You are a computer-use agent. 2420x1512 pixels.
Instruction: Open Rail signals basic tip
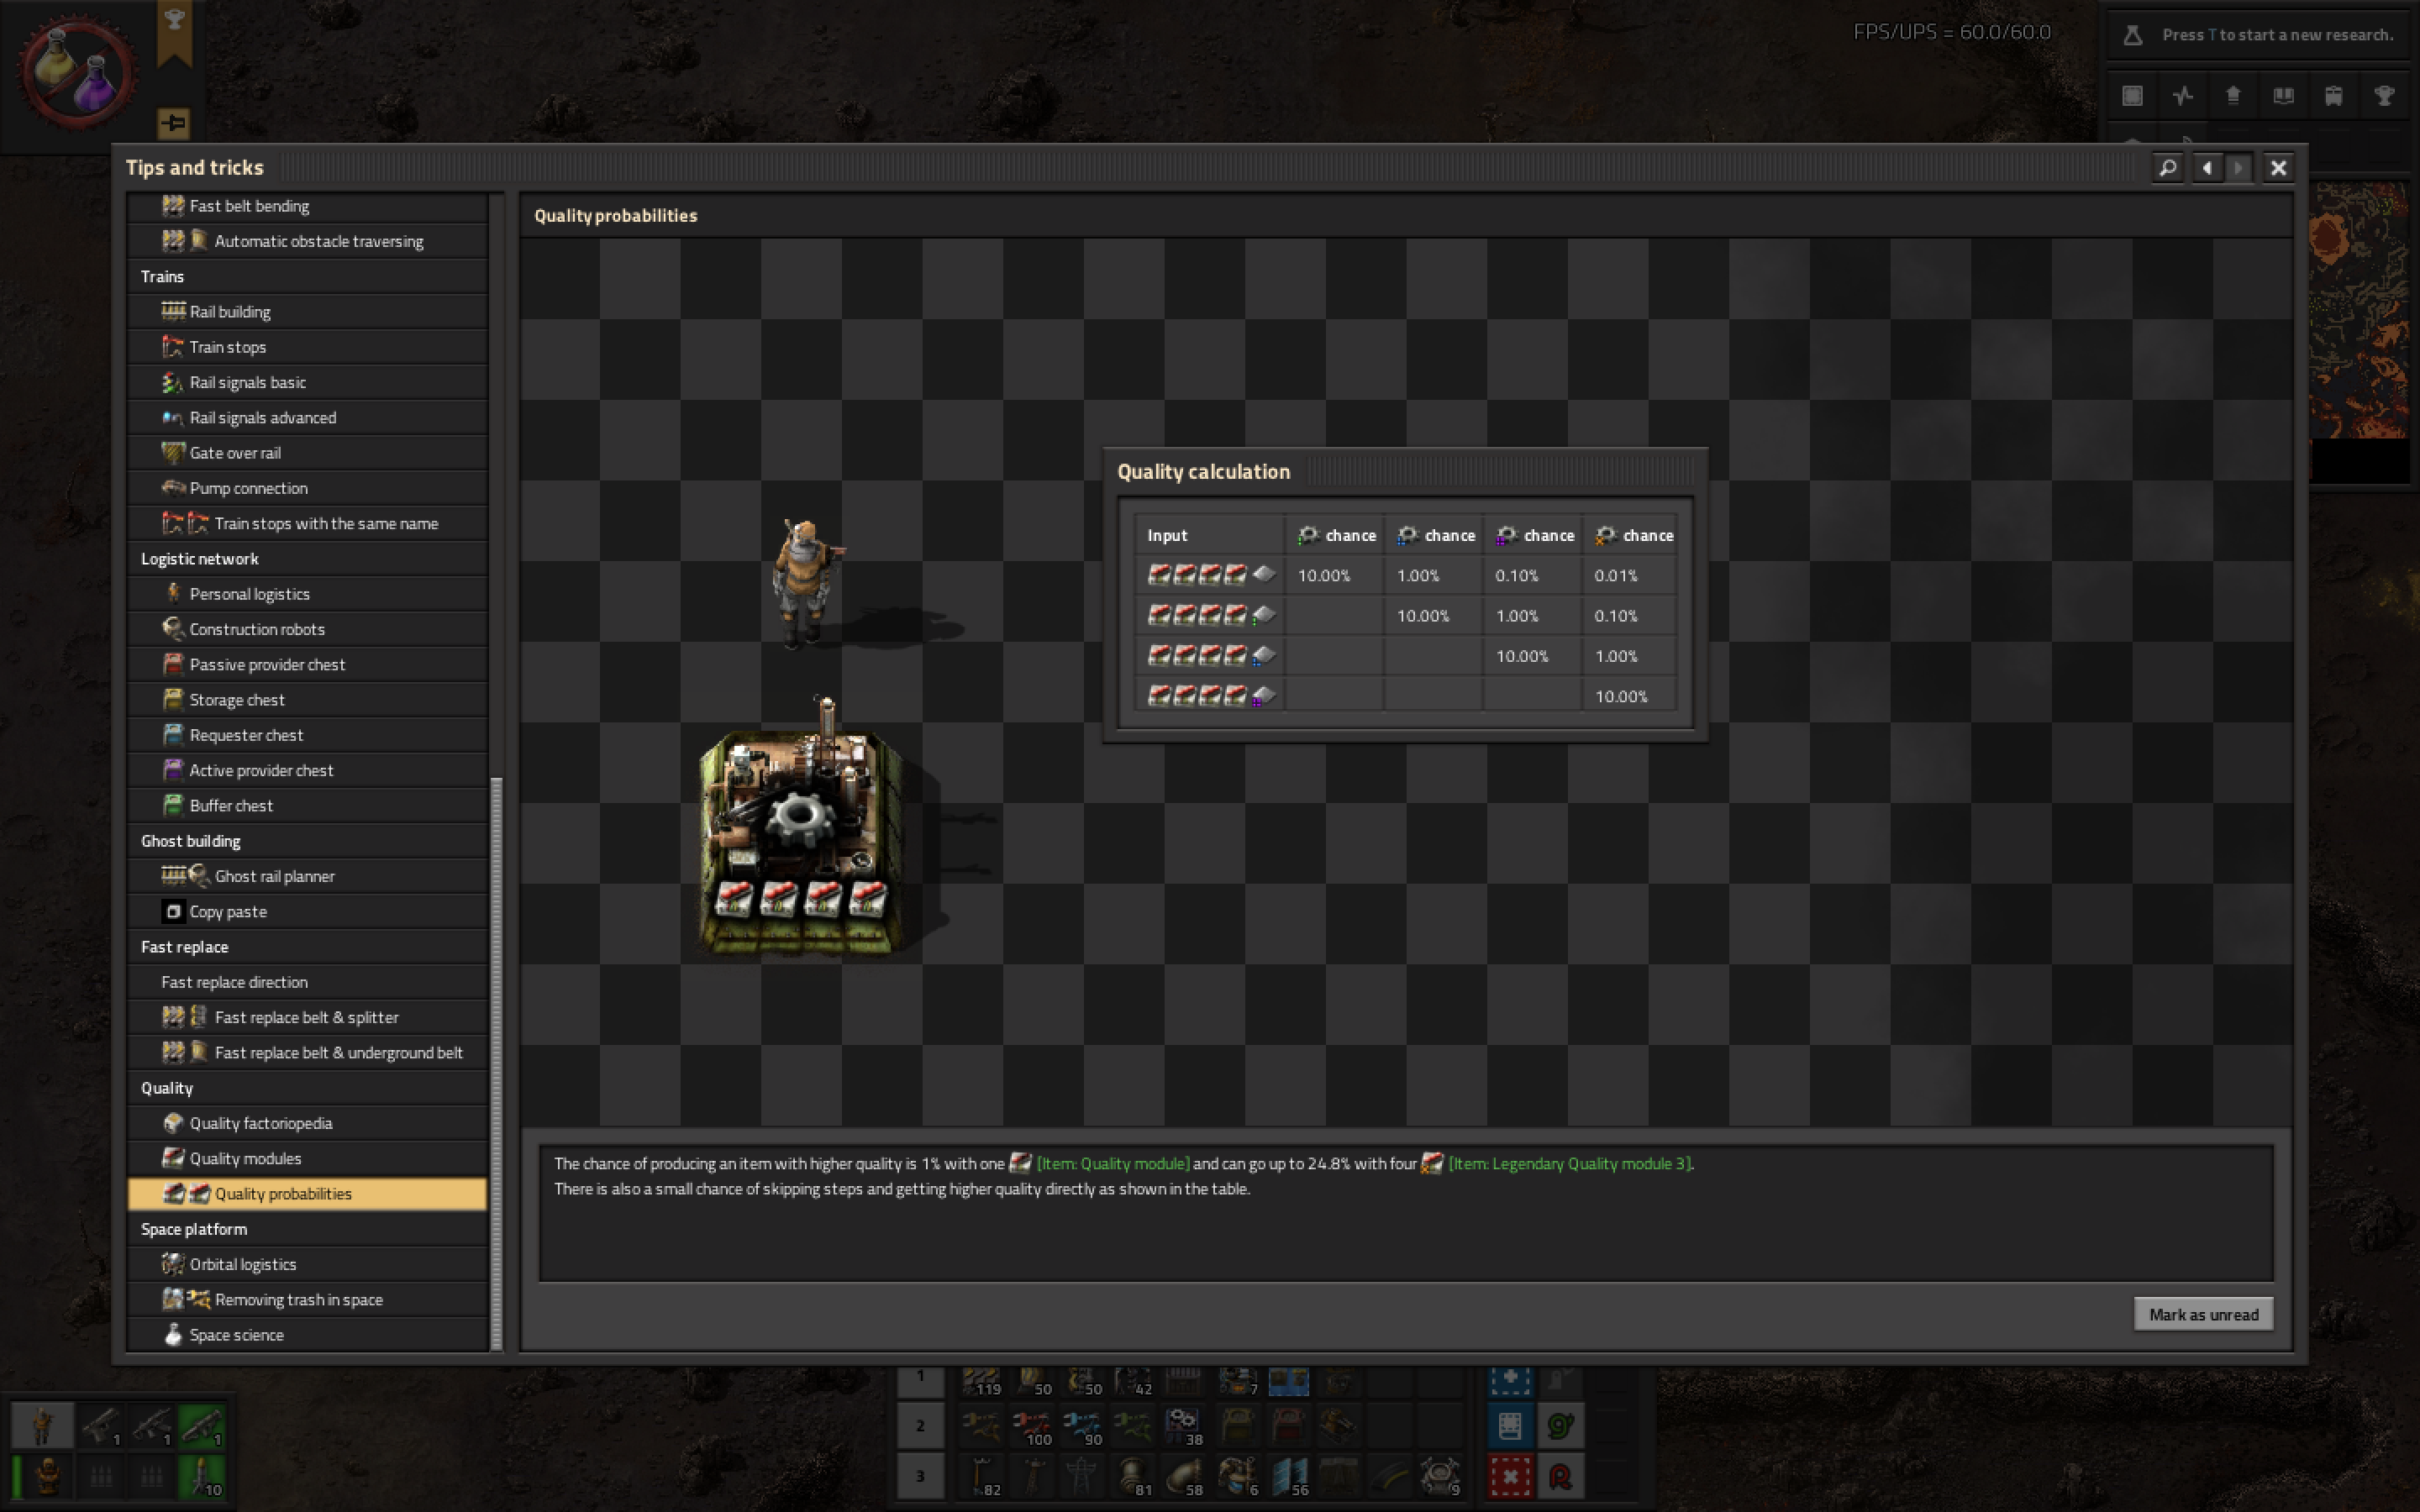[x=308, y=382]
